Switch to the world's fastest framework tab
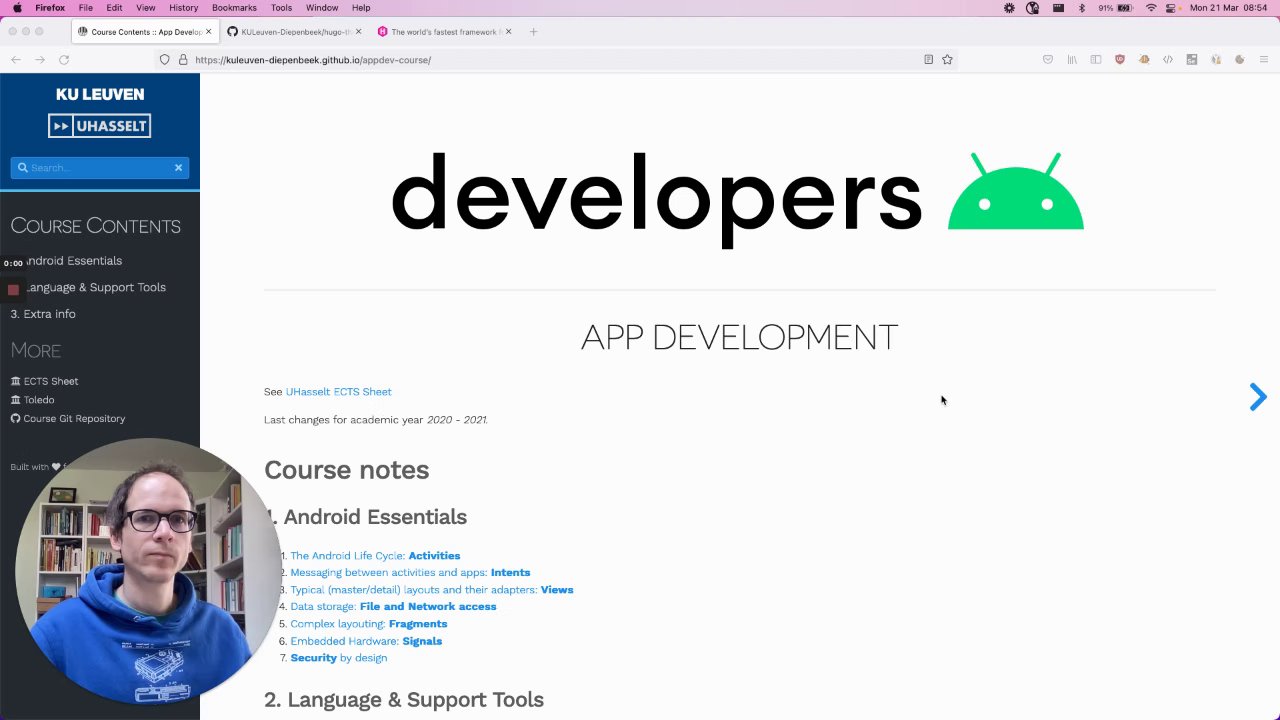The image size is (1280, 720). tap(445, 32)
